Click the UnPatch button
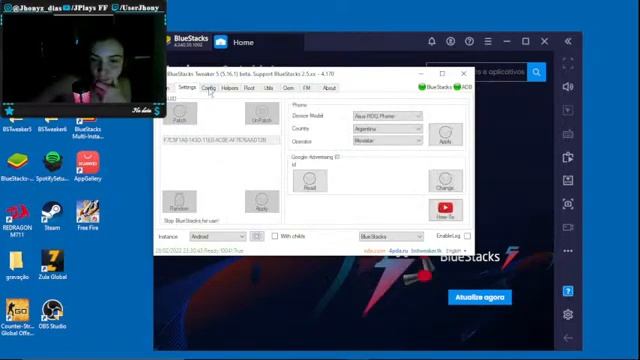Viewport: 640px width, 360px height. (x=262, y=113)
